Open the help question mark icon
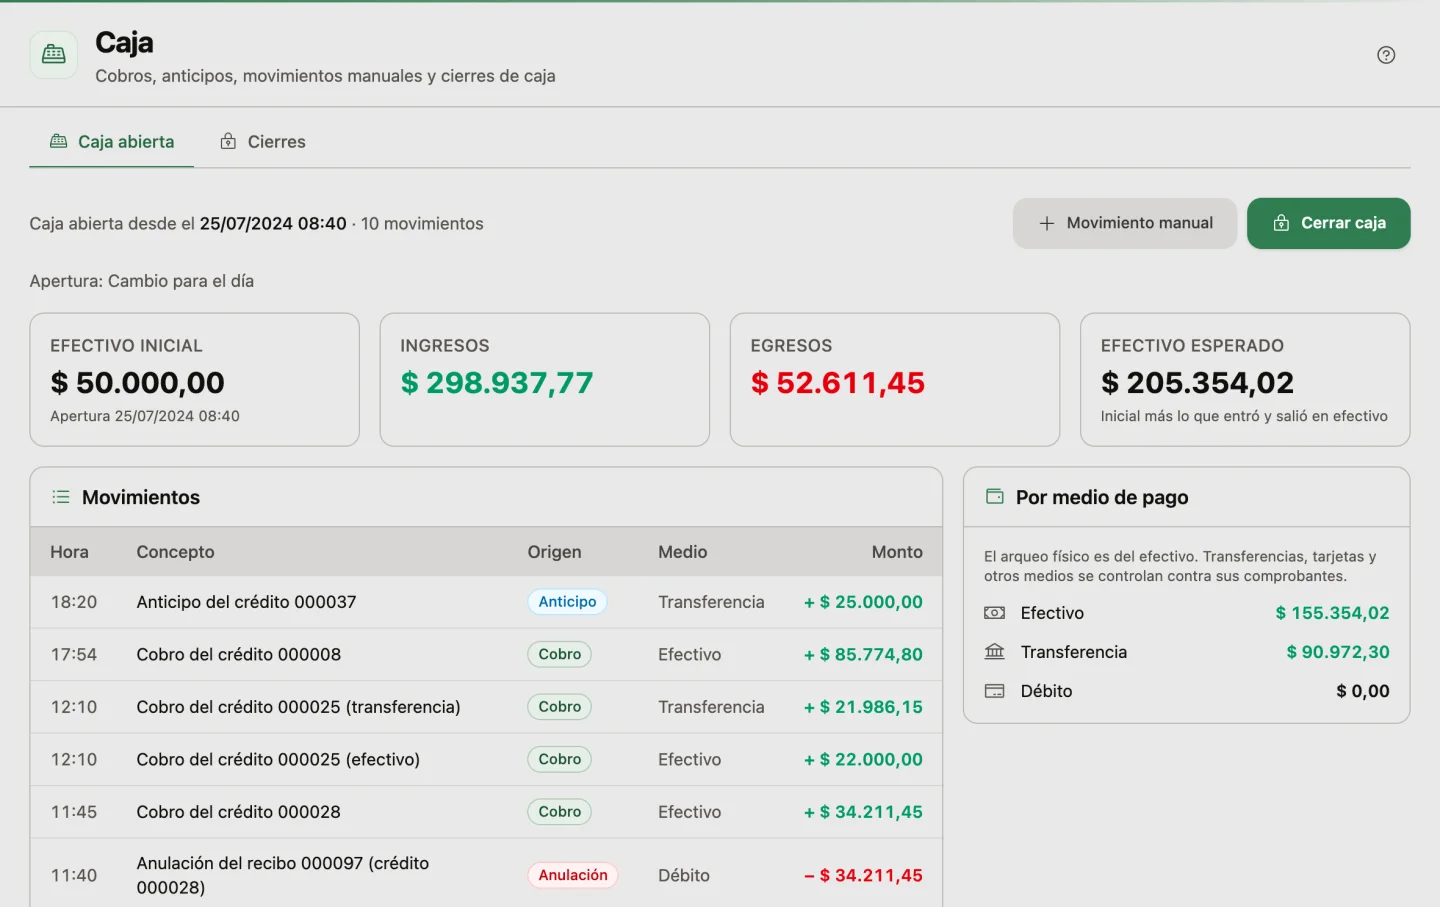This screenshot has width=1440, height=907. click(1386, 55)
